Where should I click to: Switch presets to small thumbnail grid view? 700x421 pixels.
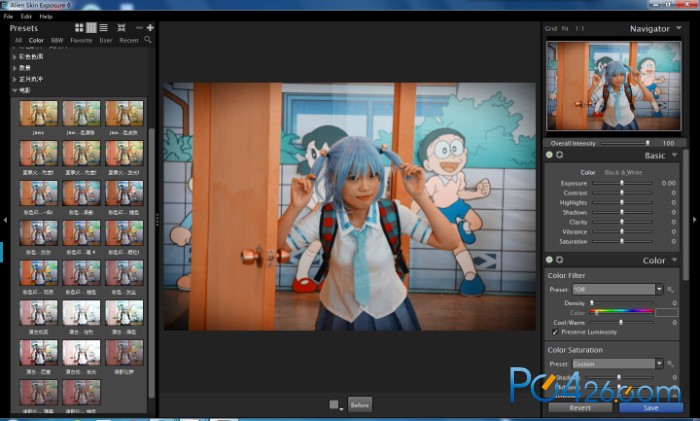coord(91,28)
